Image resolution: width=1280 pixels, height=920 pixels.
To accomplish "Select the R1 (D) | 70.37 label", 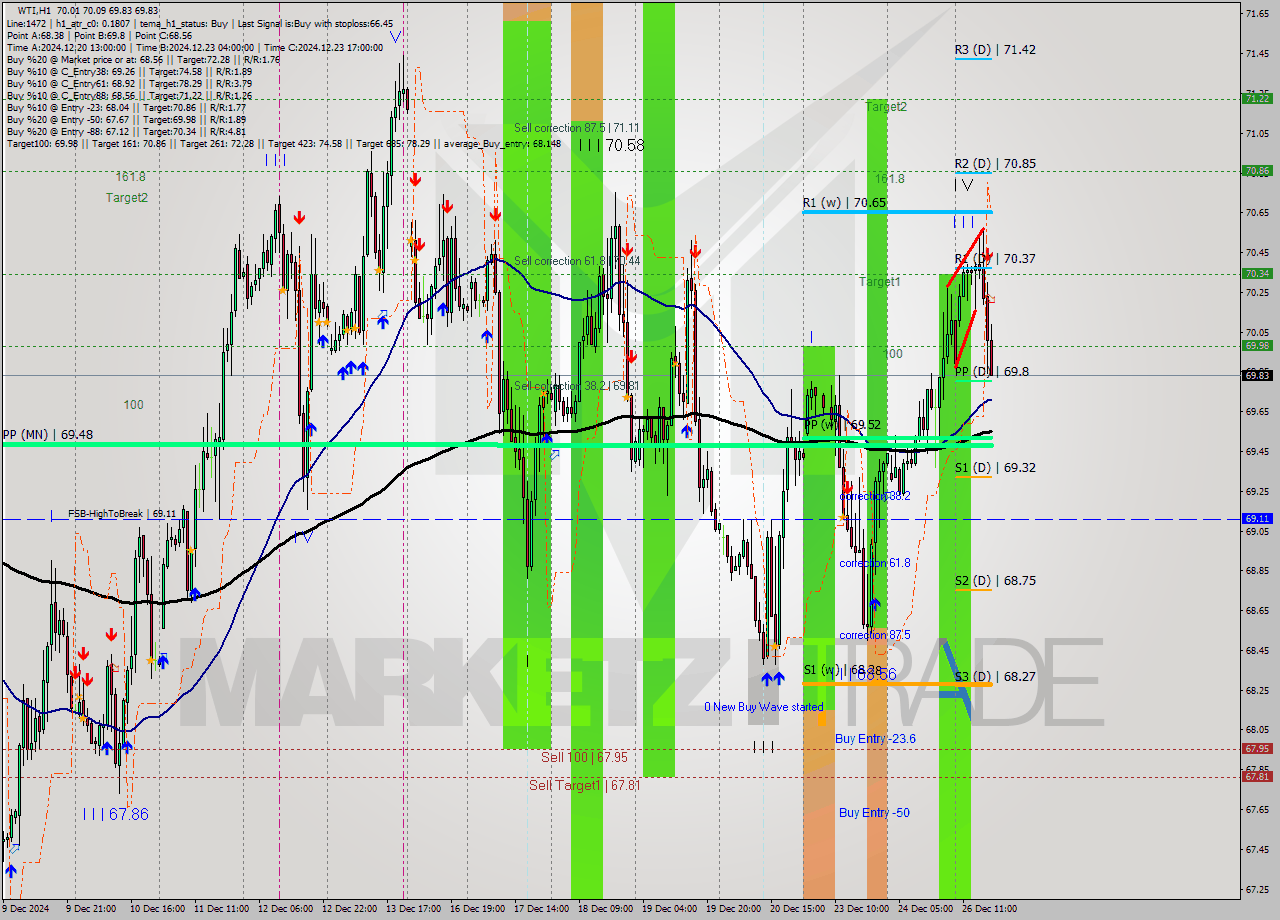I will point(995,258).
